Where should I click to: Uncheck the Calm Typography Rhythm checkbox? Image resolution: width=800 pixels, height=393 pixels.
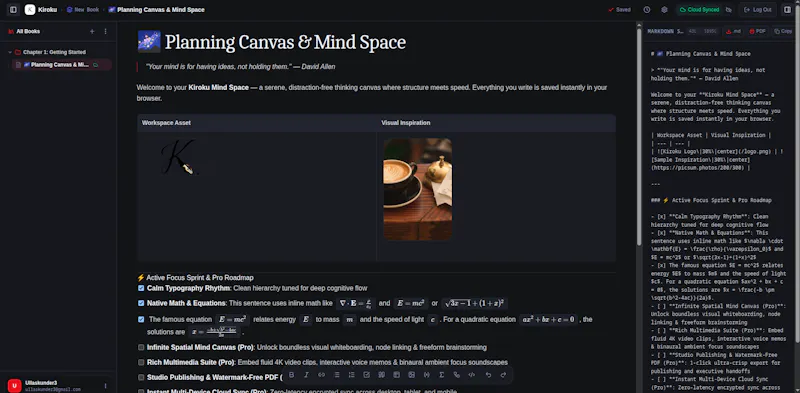(x=141, y=288)
